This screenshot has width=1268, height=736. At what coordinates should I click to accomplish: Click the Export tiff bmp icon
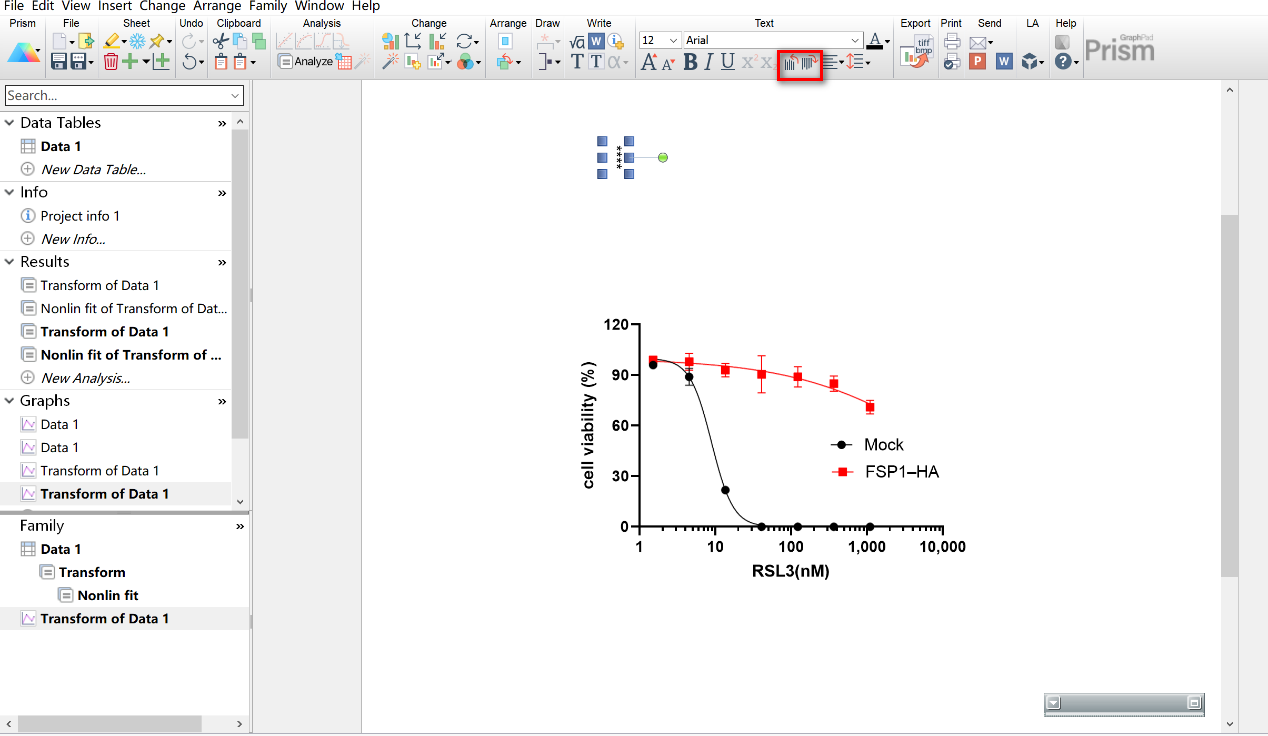point(916,52)
